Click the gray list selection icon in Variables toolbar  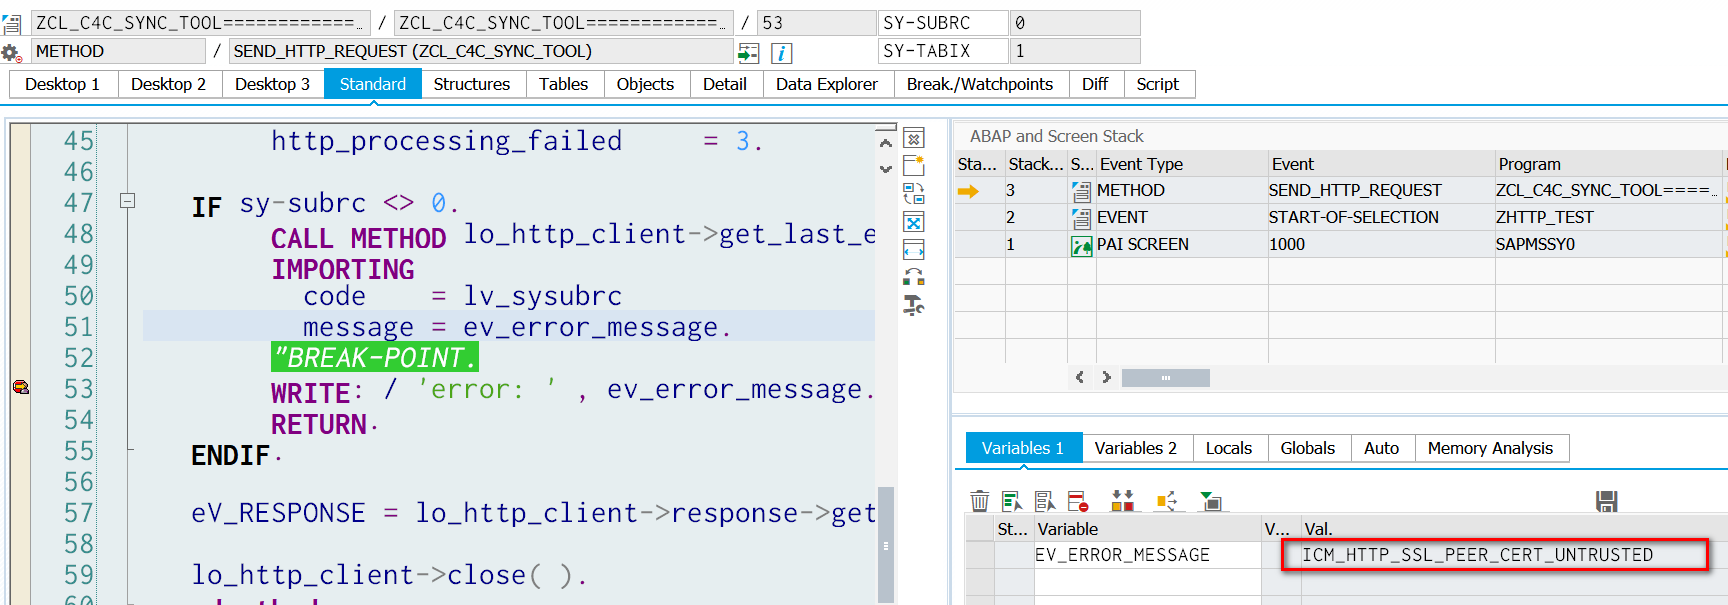point(1045,501)
